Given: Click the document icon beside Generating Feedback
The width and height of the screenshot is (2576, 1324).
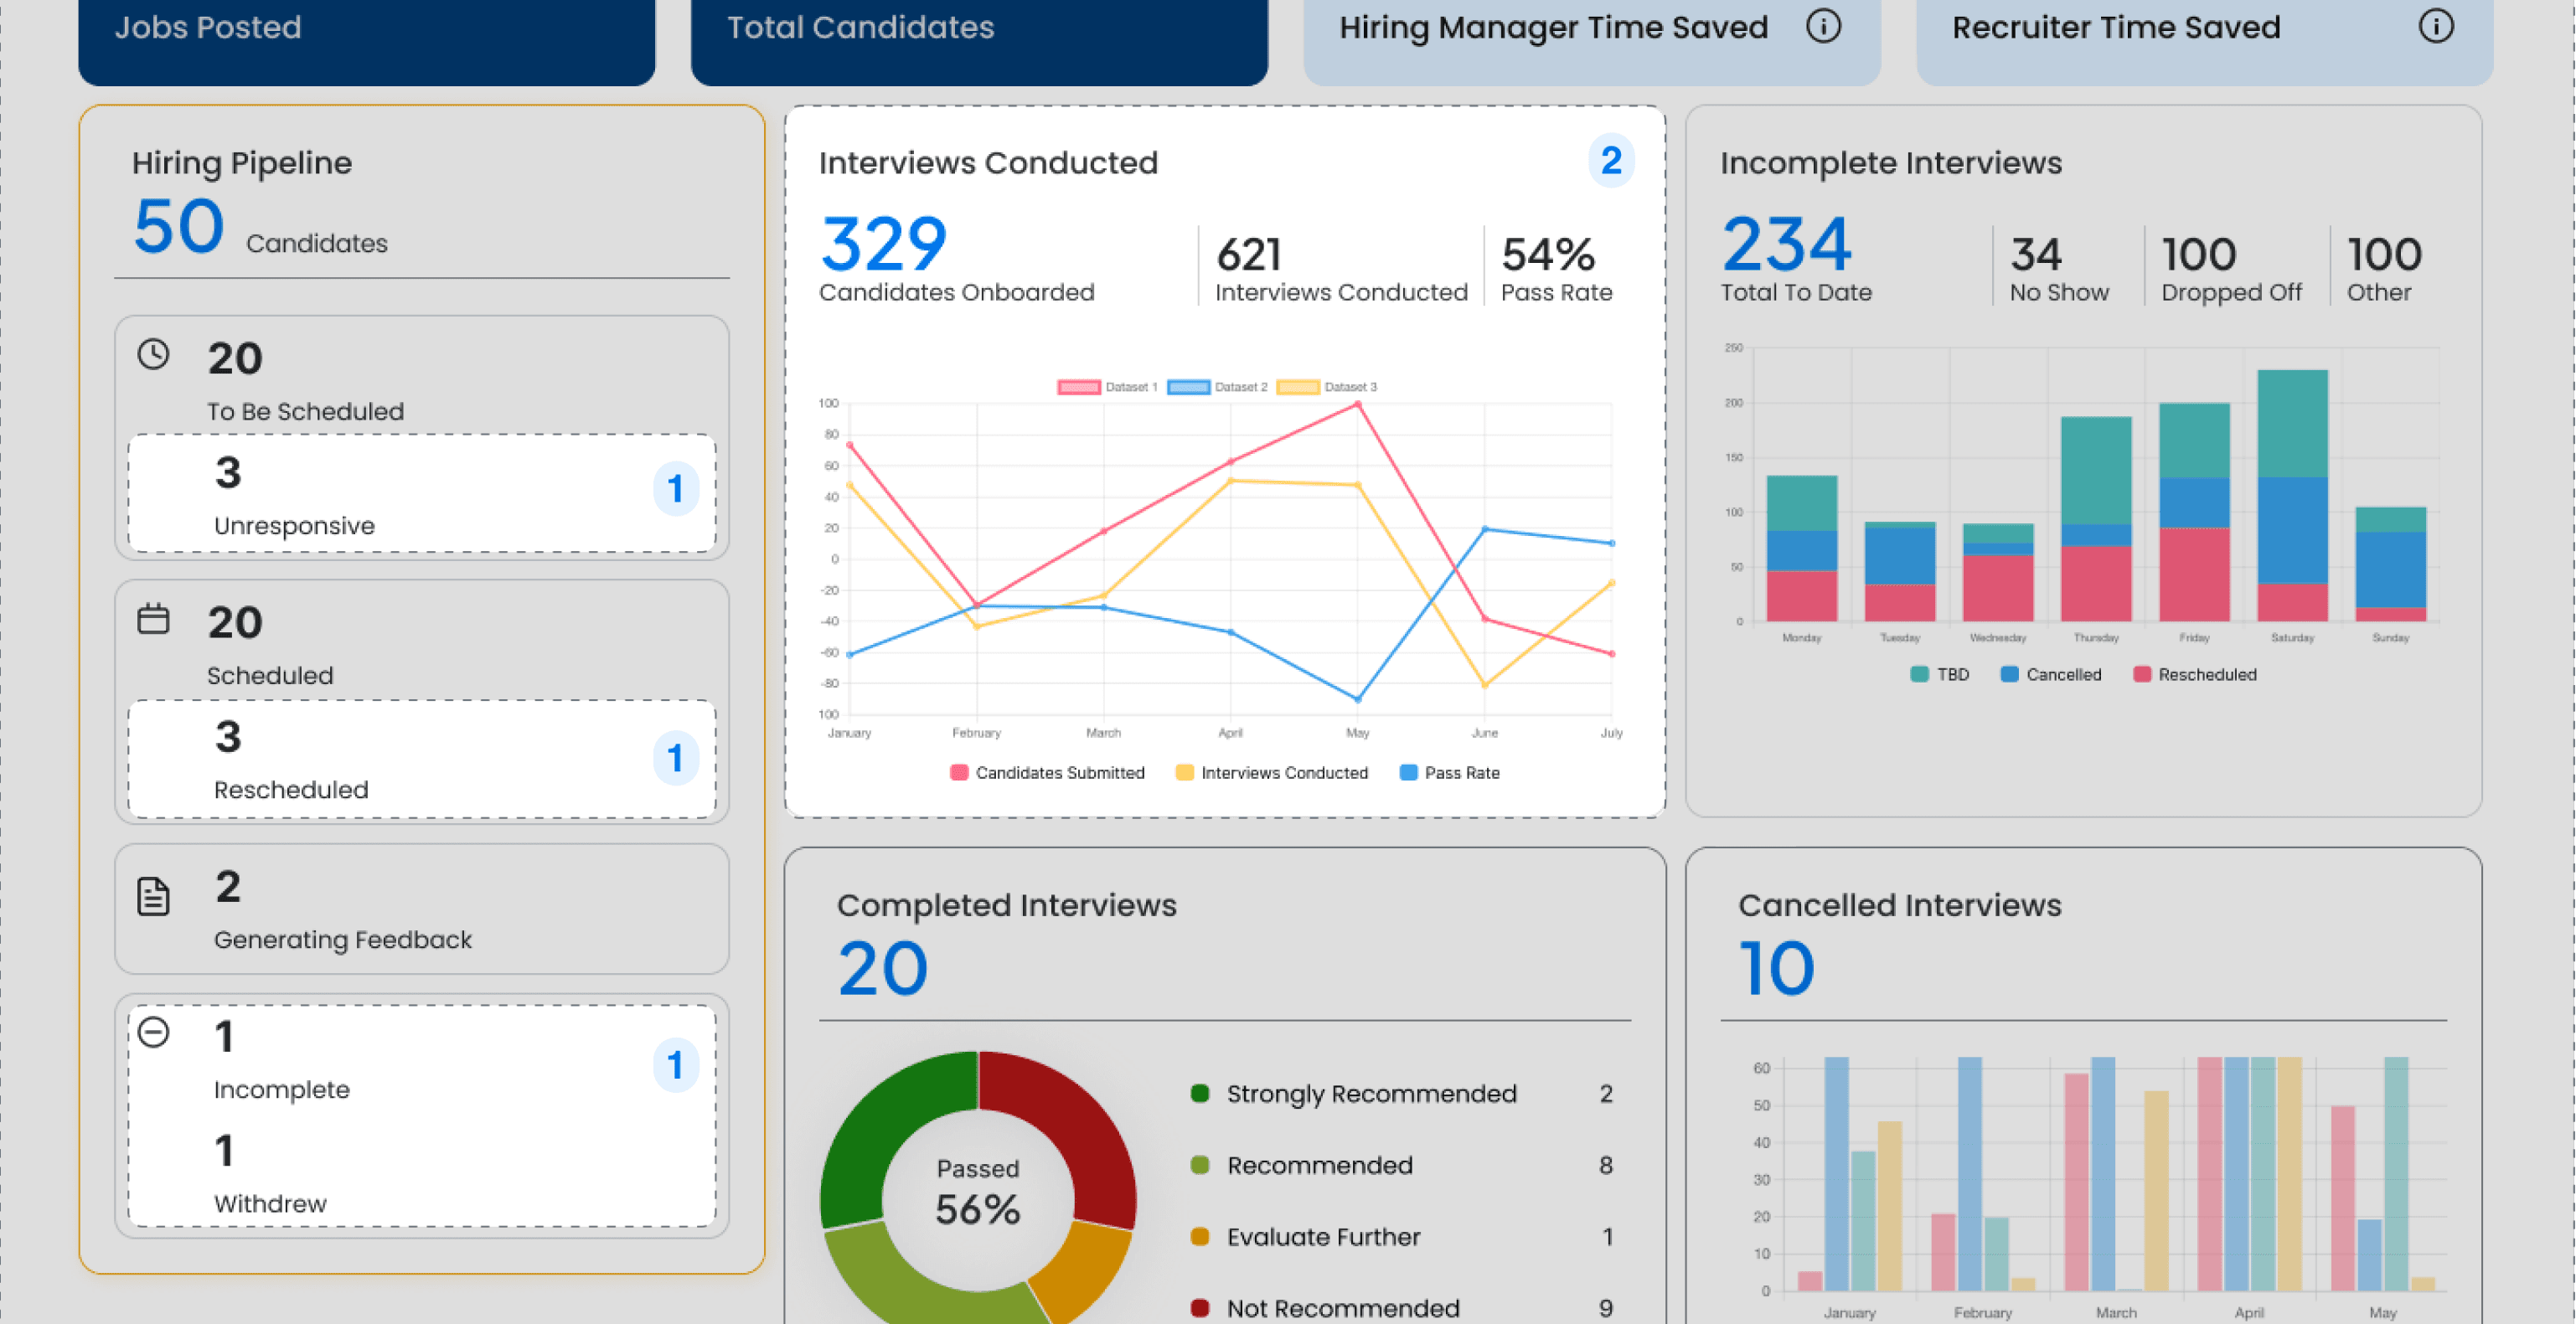Looking at the screenshot, I should pyautogui.click(x=153, y=896).
